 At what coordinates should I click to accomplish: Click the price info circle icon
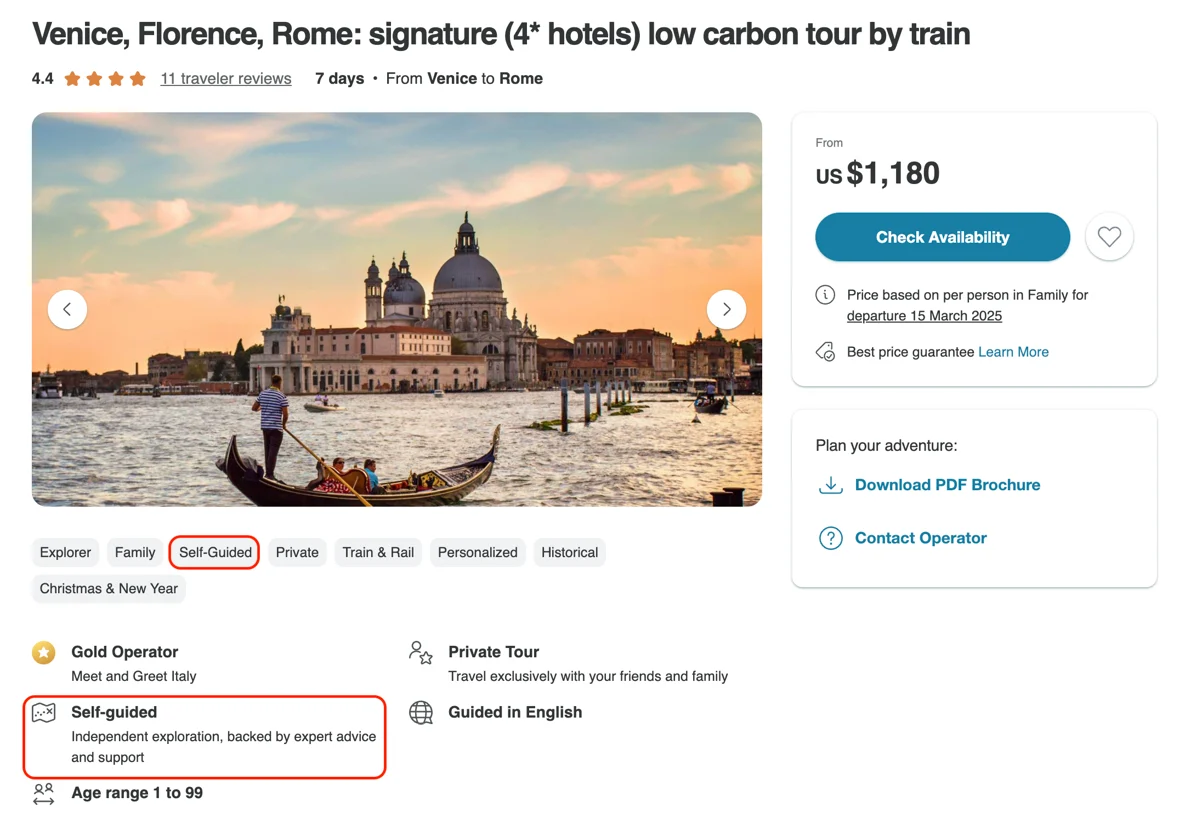tap(825, 295)
